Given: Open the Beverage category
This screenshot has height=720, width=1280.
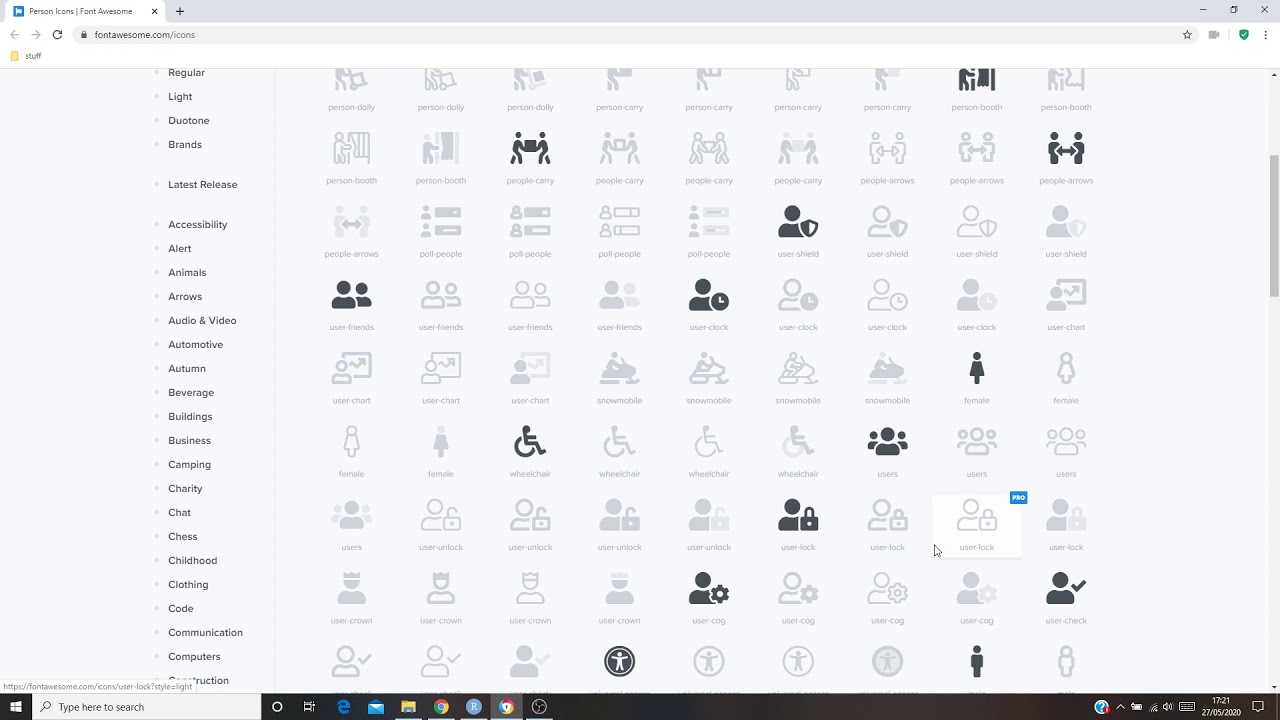Looking at the screenshot, I should pyautogui.click(x=191, y=393).
